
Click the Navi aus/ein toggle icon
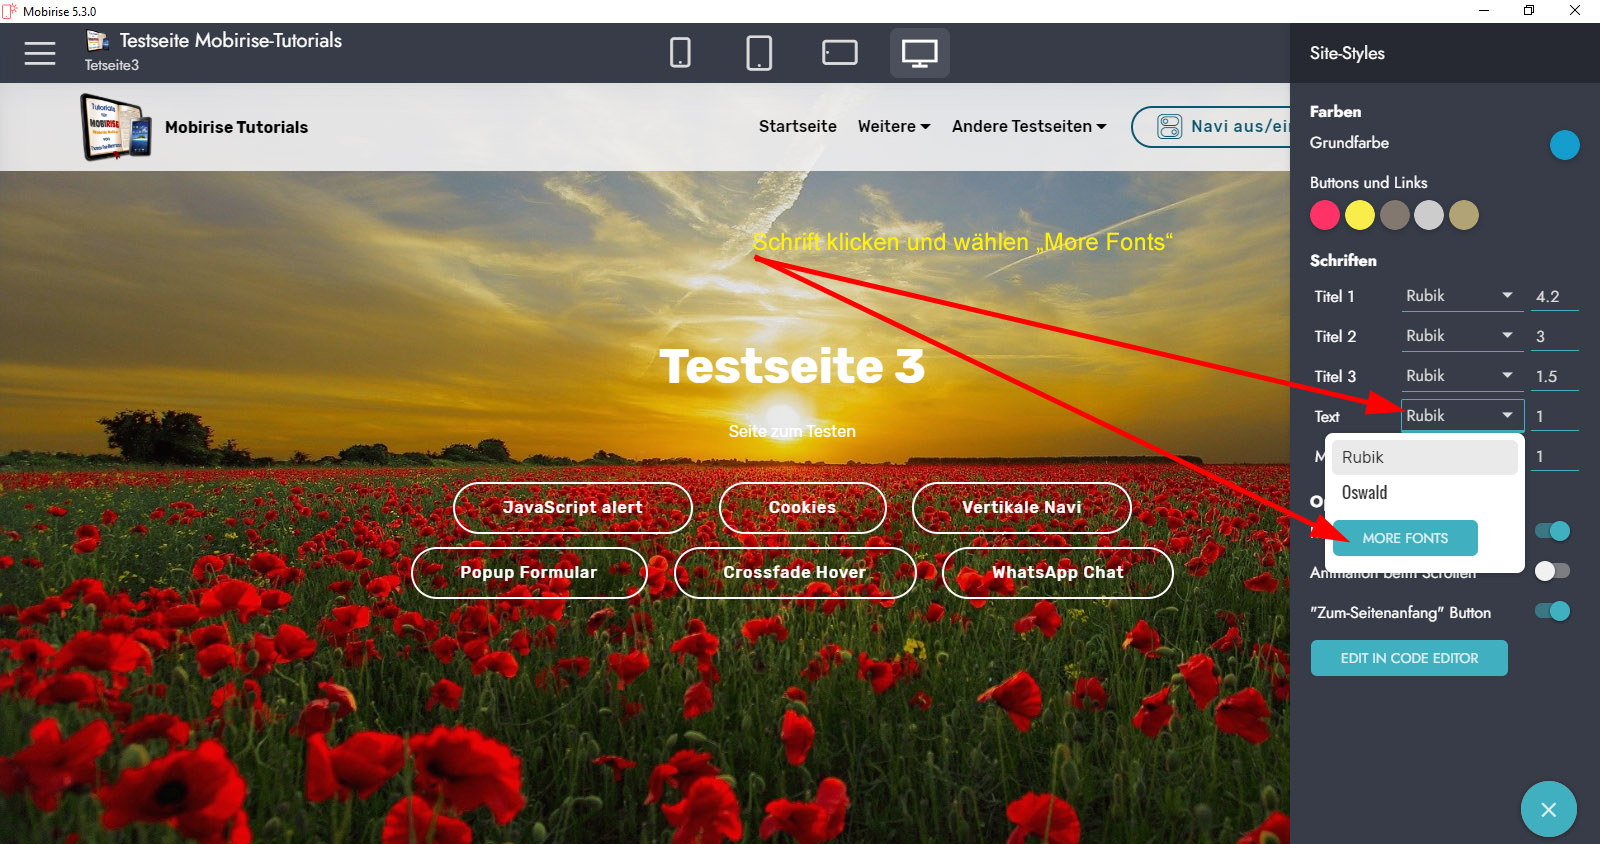(1169, 127)
